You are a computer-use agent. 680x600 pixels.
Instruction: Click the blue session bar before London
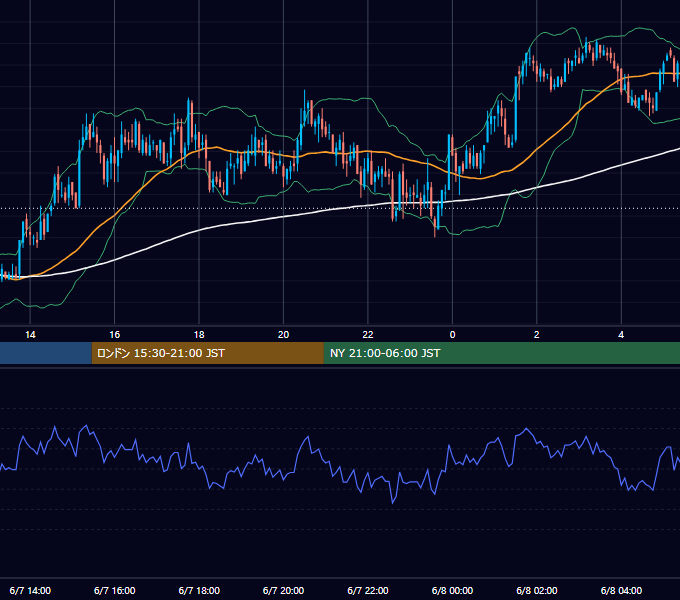coord(46,353)
